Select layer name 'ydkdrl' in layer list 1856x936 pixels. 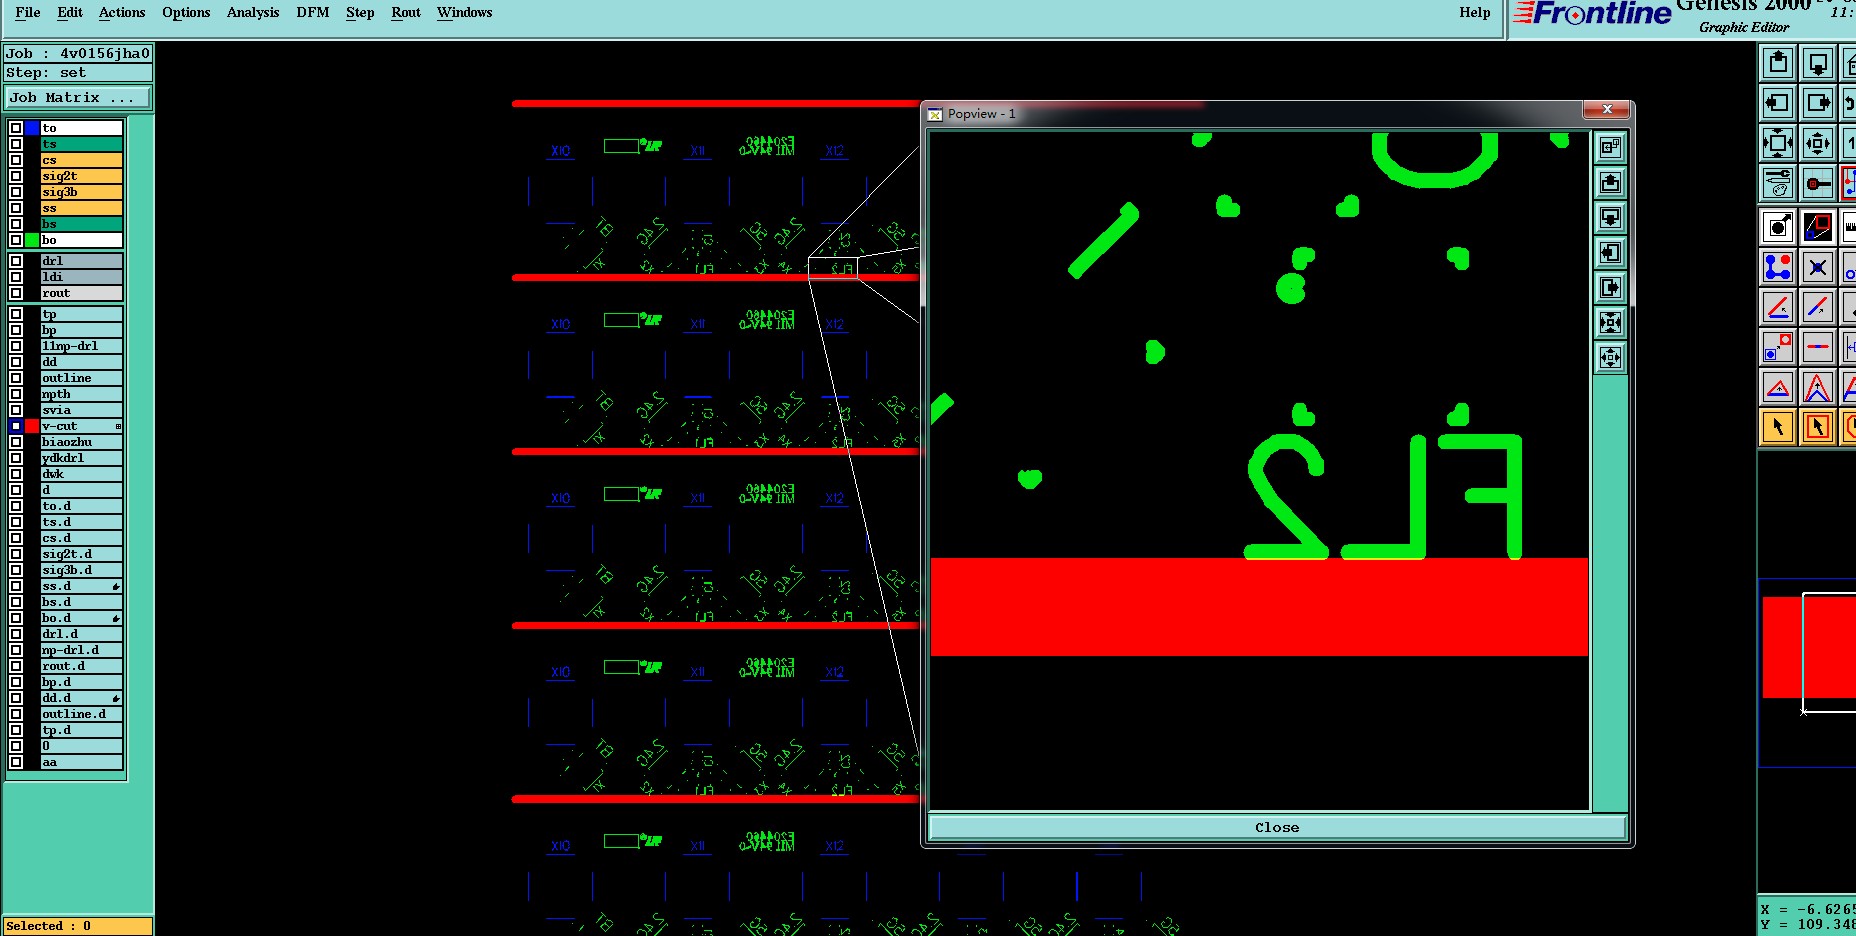click(81, 458)
